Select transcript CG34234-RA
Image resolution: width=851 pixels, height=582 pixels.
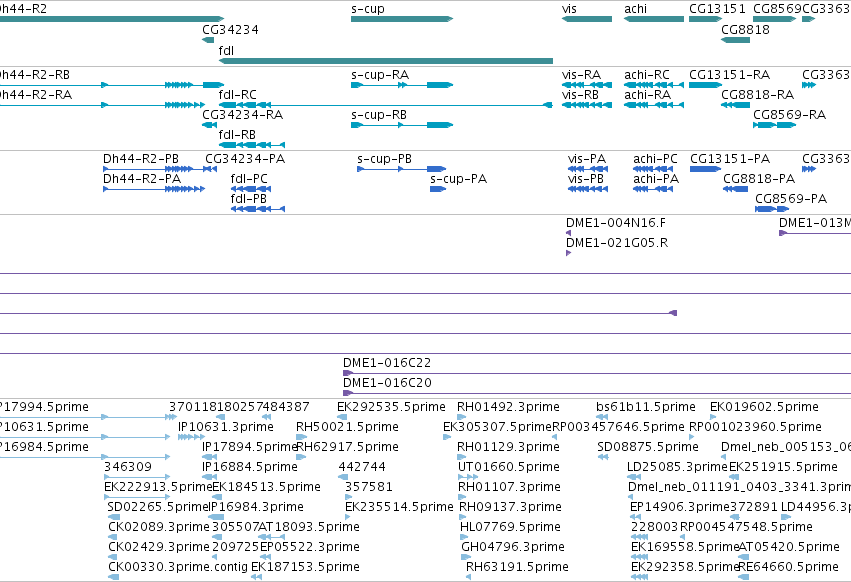click(209, 125)
